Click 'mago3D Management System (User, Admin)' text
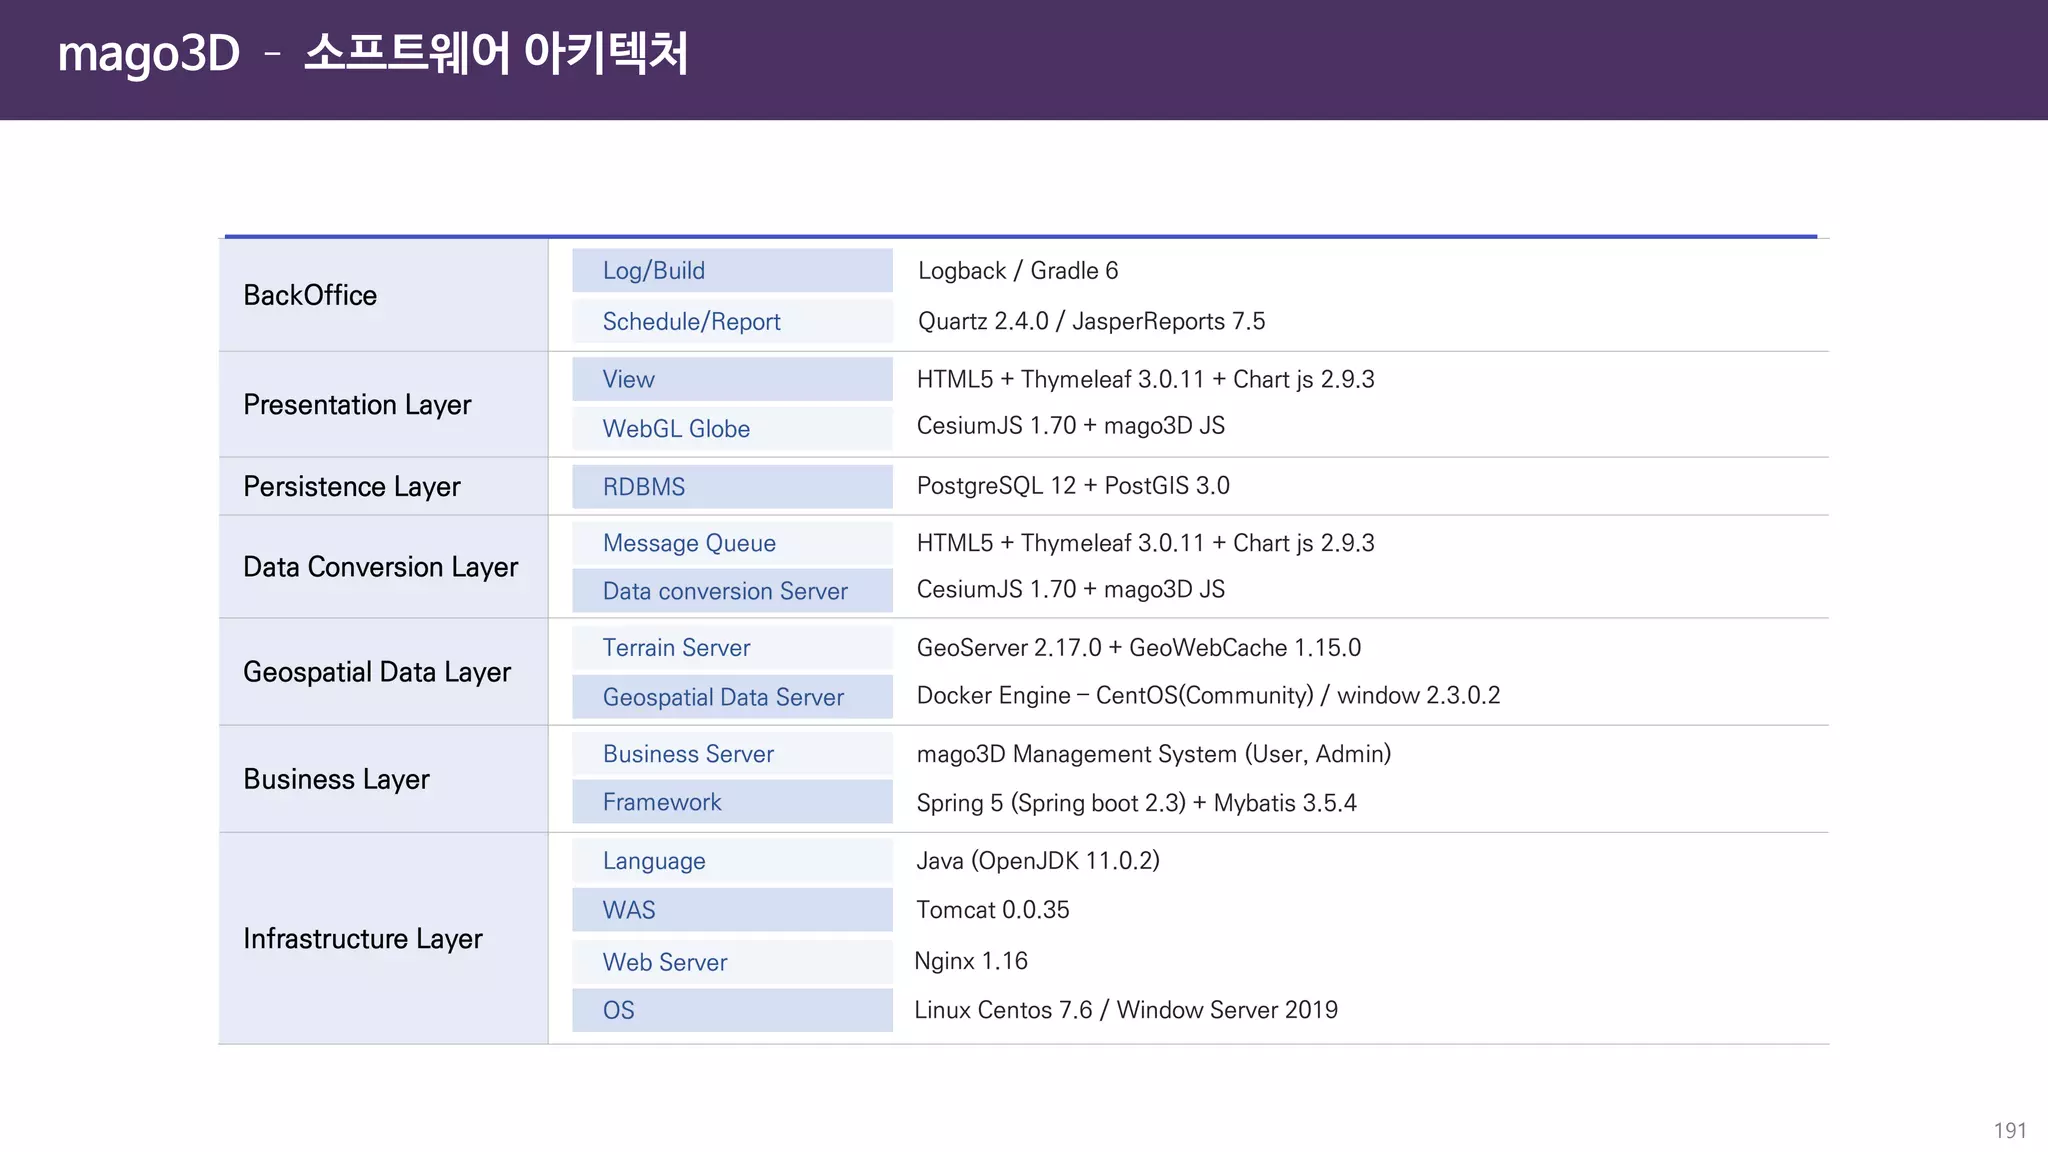 point(1154,754)
